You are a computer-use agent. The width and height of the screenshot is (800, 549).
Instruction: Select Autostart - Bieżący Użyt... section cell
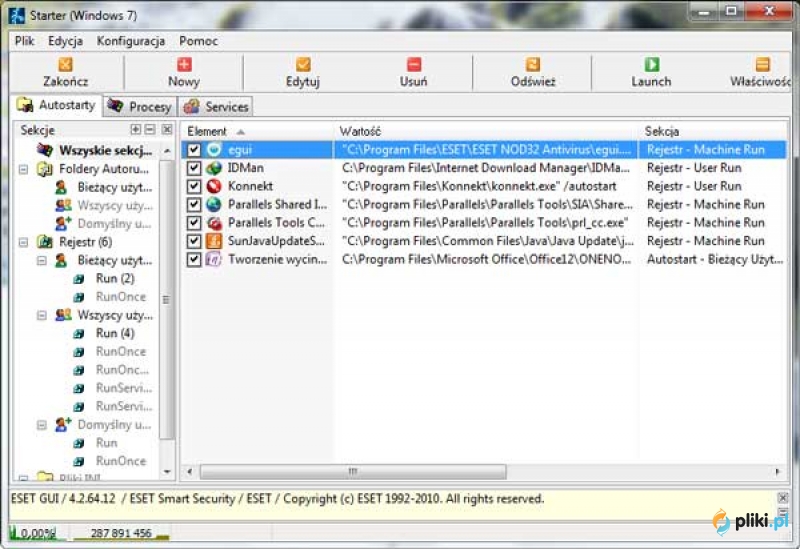[x=714, y=259]
